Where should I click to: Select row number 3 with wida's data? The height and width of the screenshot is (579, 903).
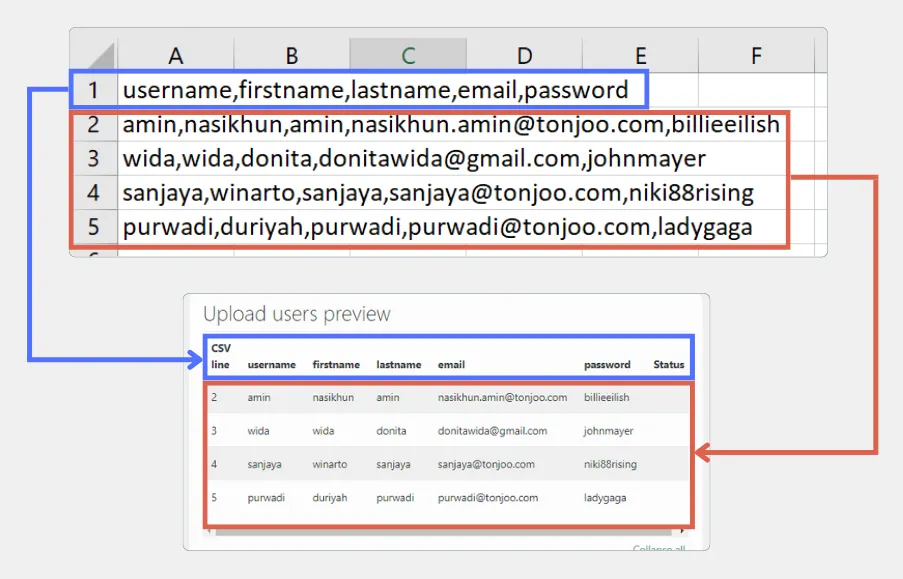(94, 158)
